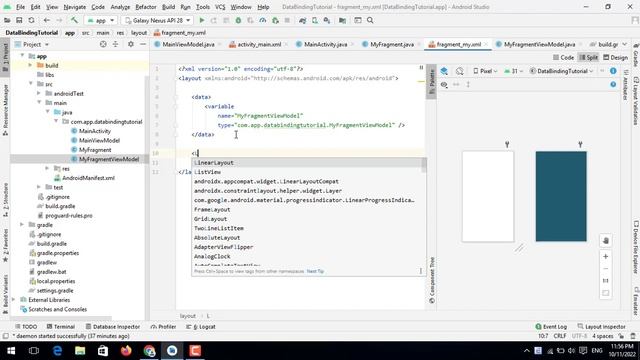Switch to the activity_main.xml tab

click(x=259, y=44)
